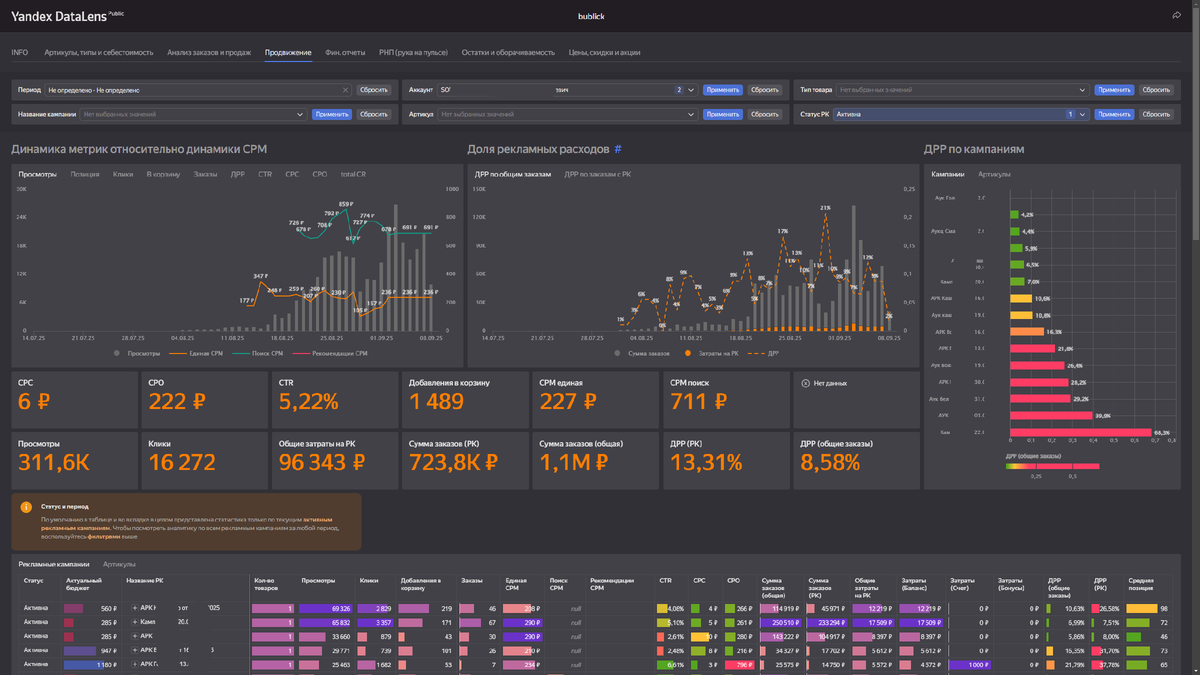Click the info icon in Статус и период notice

click(x=27, y=508)
